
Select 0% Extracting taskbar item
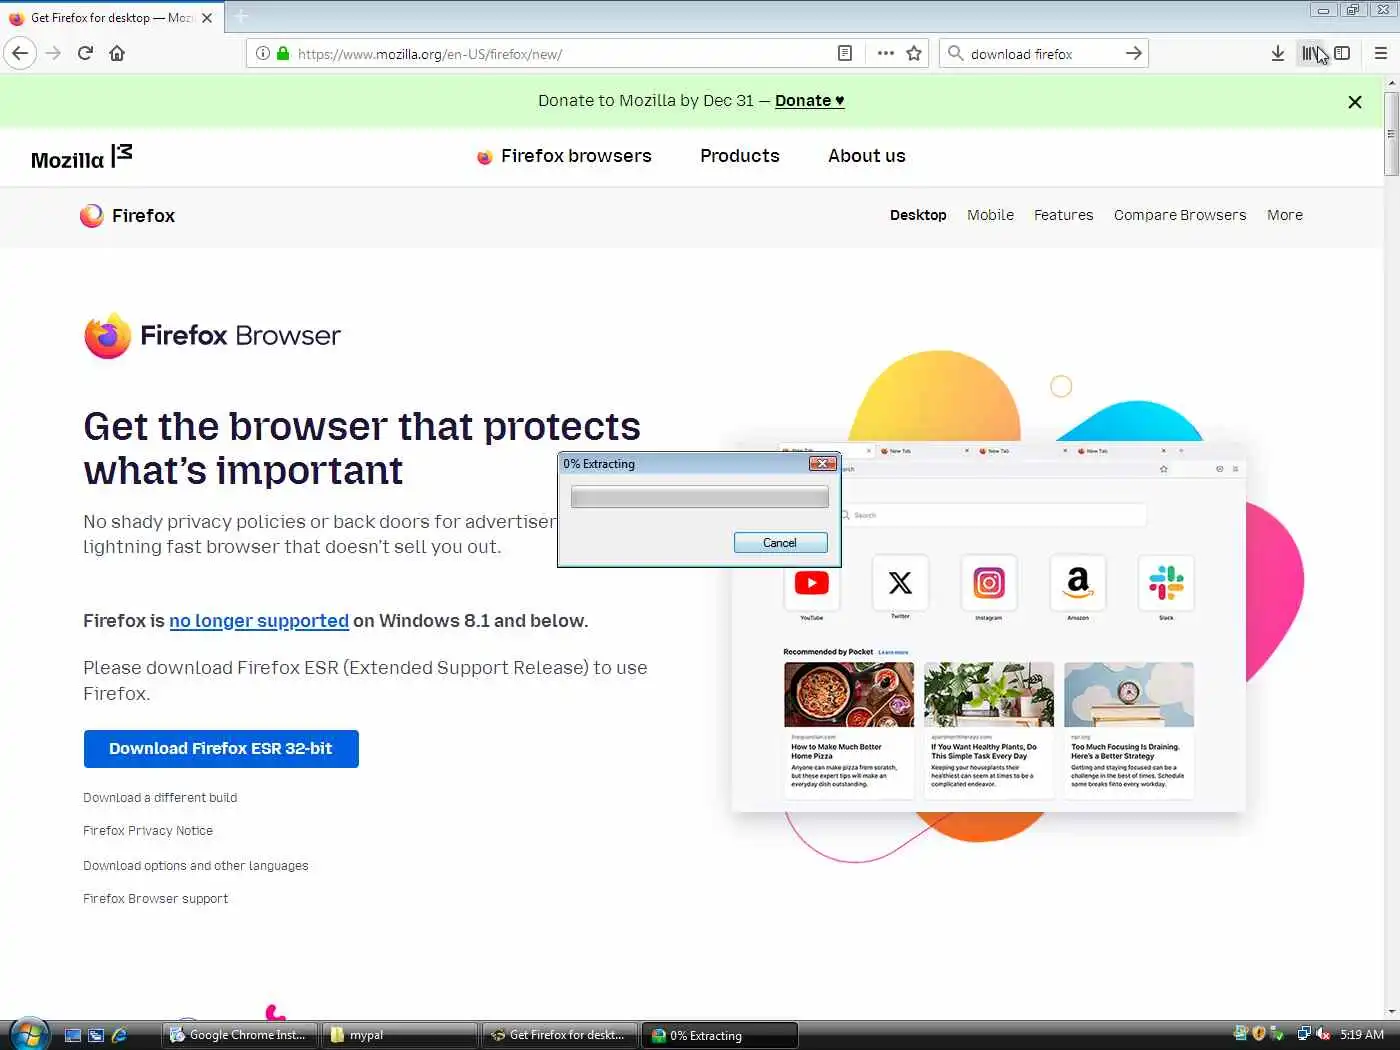click(720, 1035)
